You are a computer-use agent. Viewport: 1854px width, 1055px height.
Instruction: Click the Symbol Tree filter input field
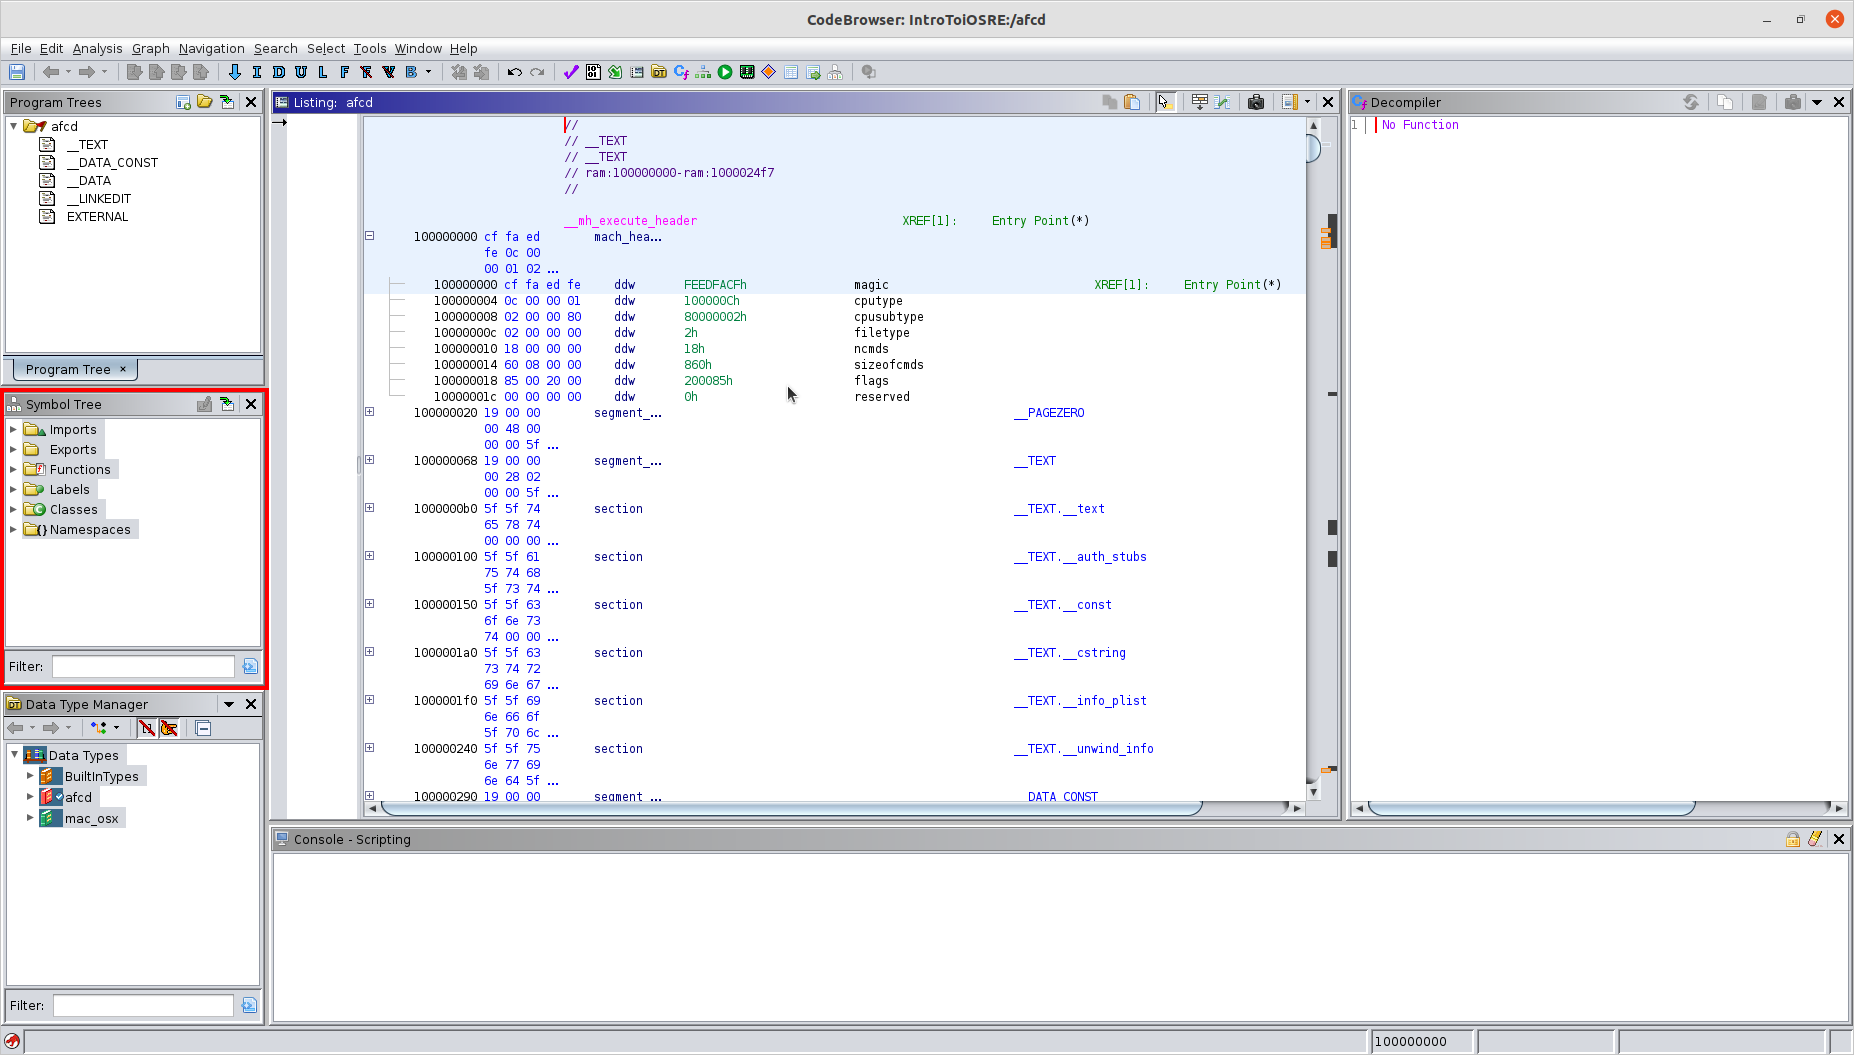tap(143, 666)
